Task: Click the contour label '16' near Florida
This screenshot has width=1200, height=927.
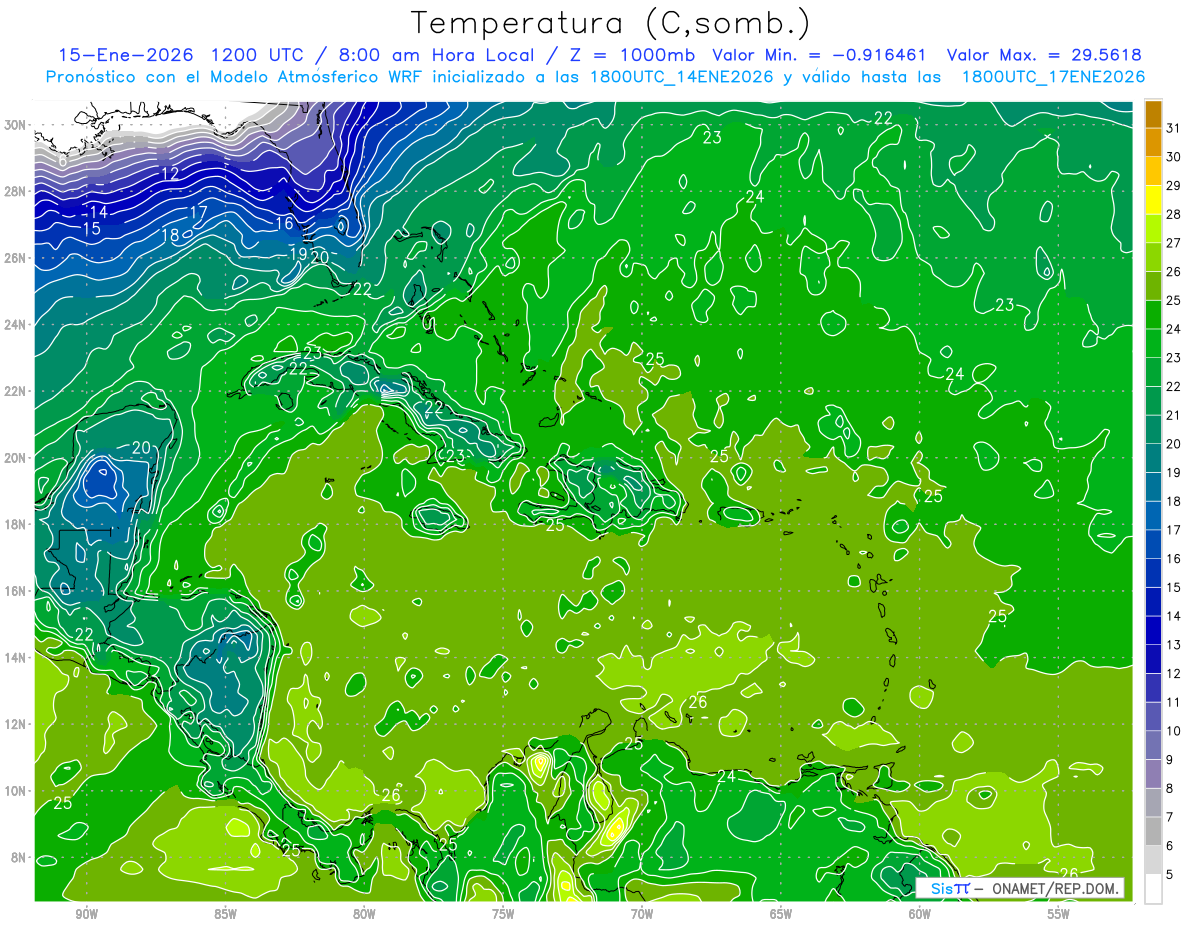Action: pos(285,223)
